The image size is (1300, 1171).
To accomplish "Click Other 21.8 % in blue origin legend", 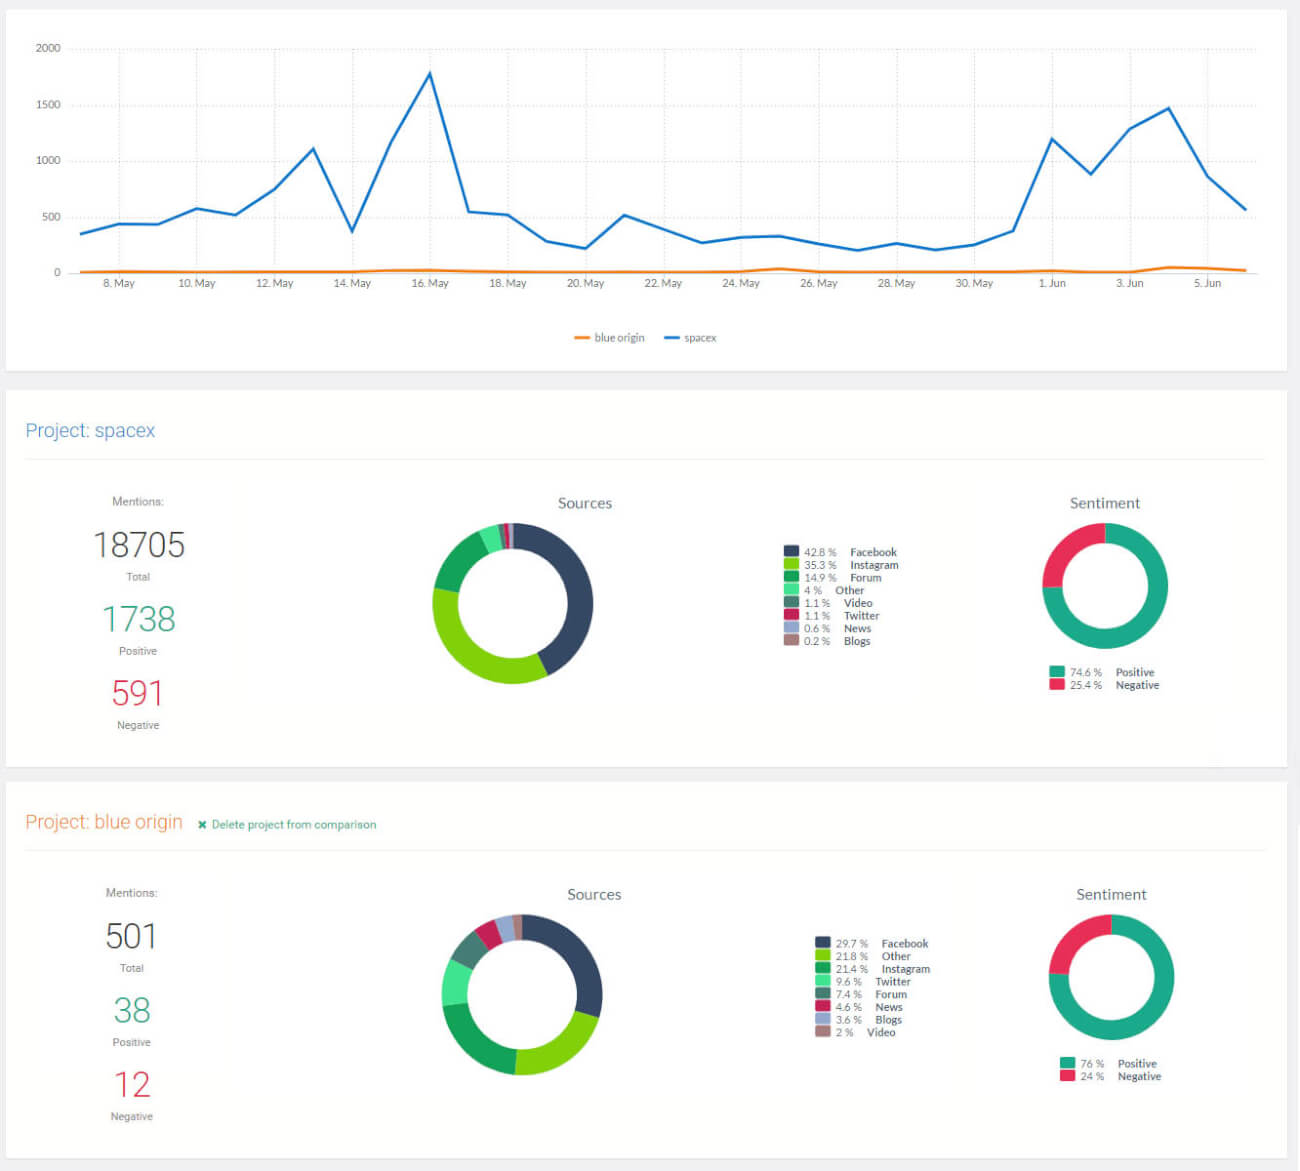I will point(864,956).
